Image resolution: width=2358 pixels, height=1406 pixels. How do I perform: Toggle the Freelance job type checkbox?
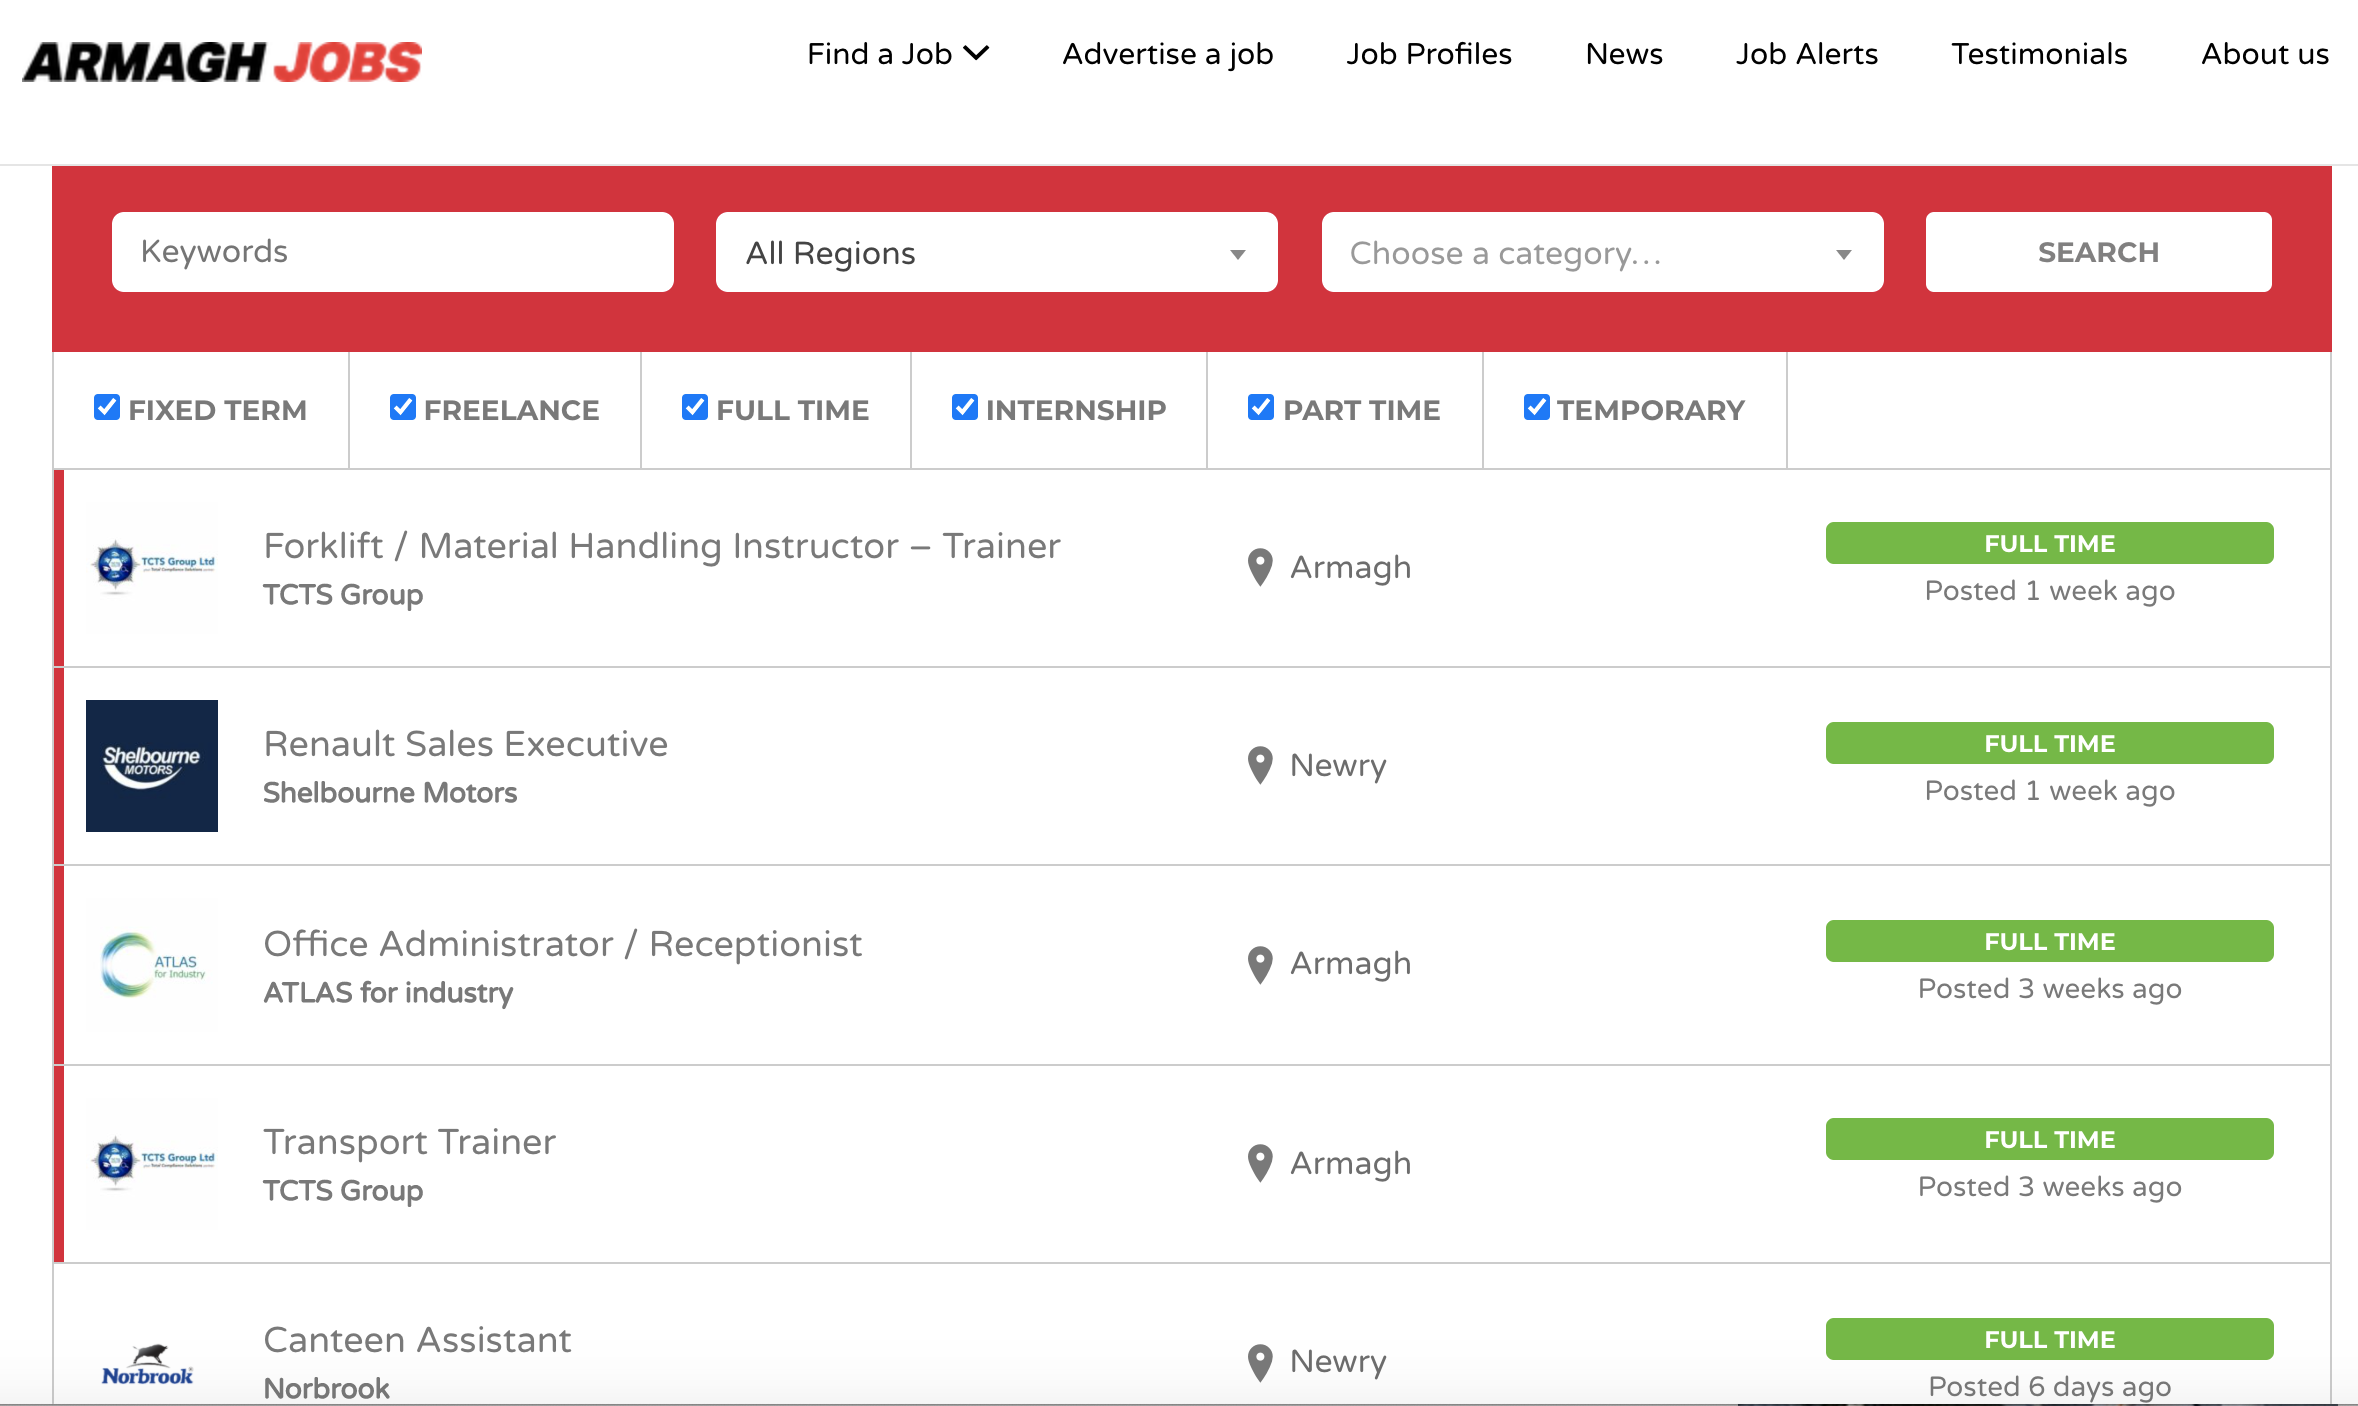pos(403,408)
